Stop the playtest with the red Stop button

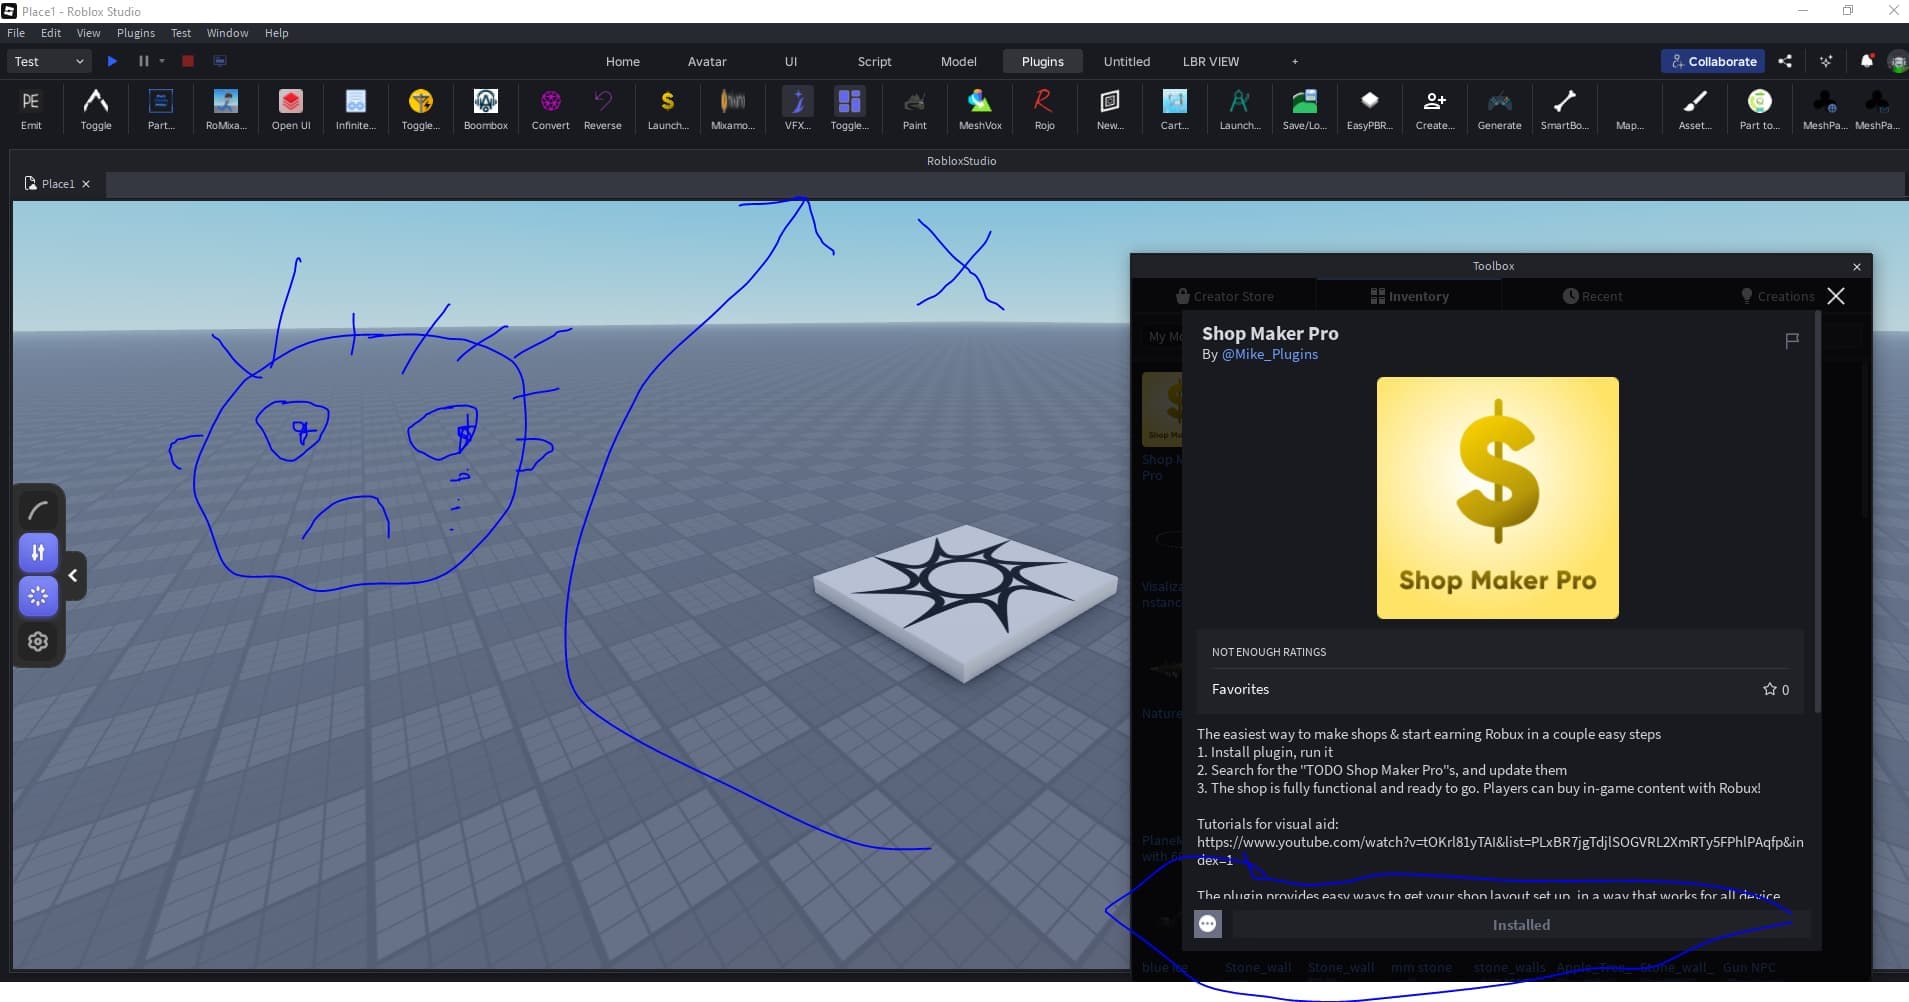tap(187, 61)
